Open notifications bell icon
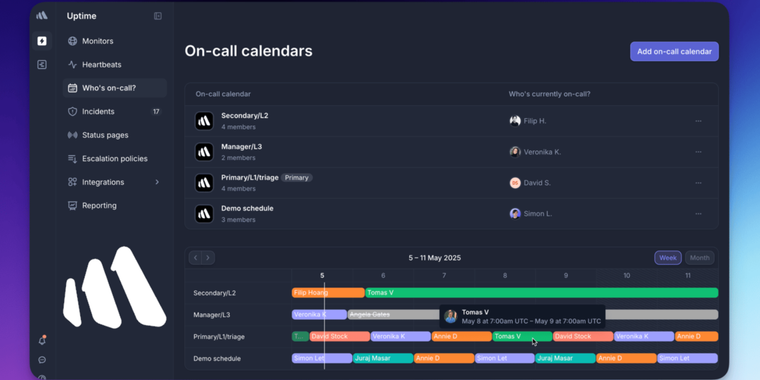 pos(42,340)
